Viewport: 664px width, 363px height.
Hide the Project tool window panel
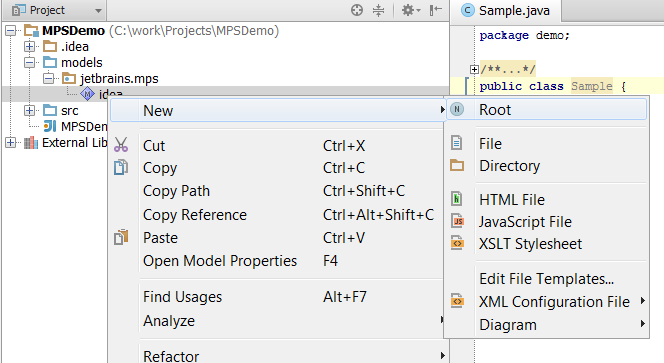[435, 10]
